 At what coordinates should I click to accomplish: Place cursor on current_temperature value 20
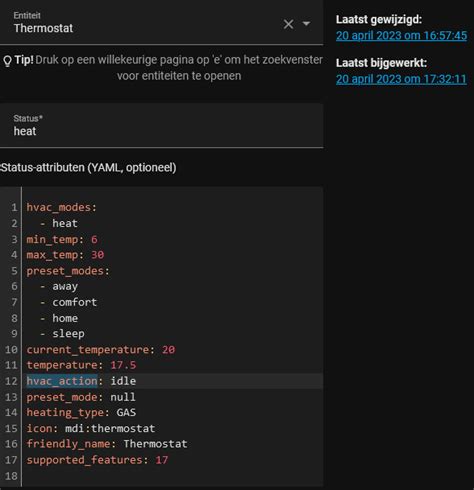point(168,350)
